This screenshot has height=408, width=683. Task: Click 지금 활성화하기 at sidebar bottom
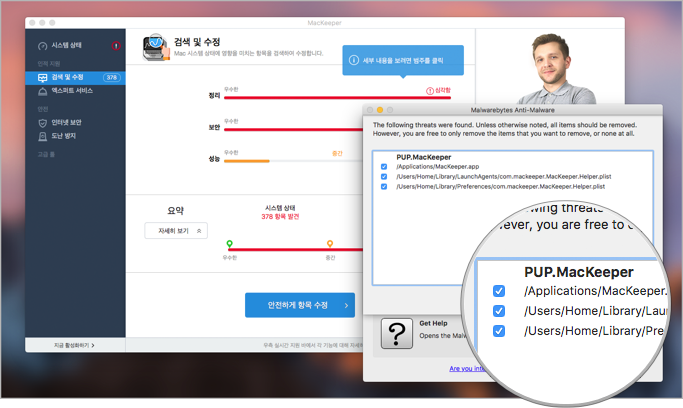[74, 345]
